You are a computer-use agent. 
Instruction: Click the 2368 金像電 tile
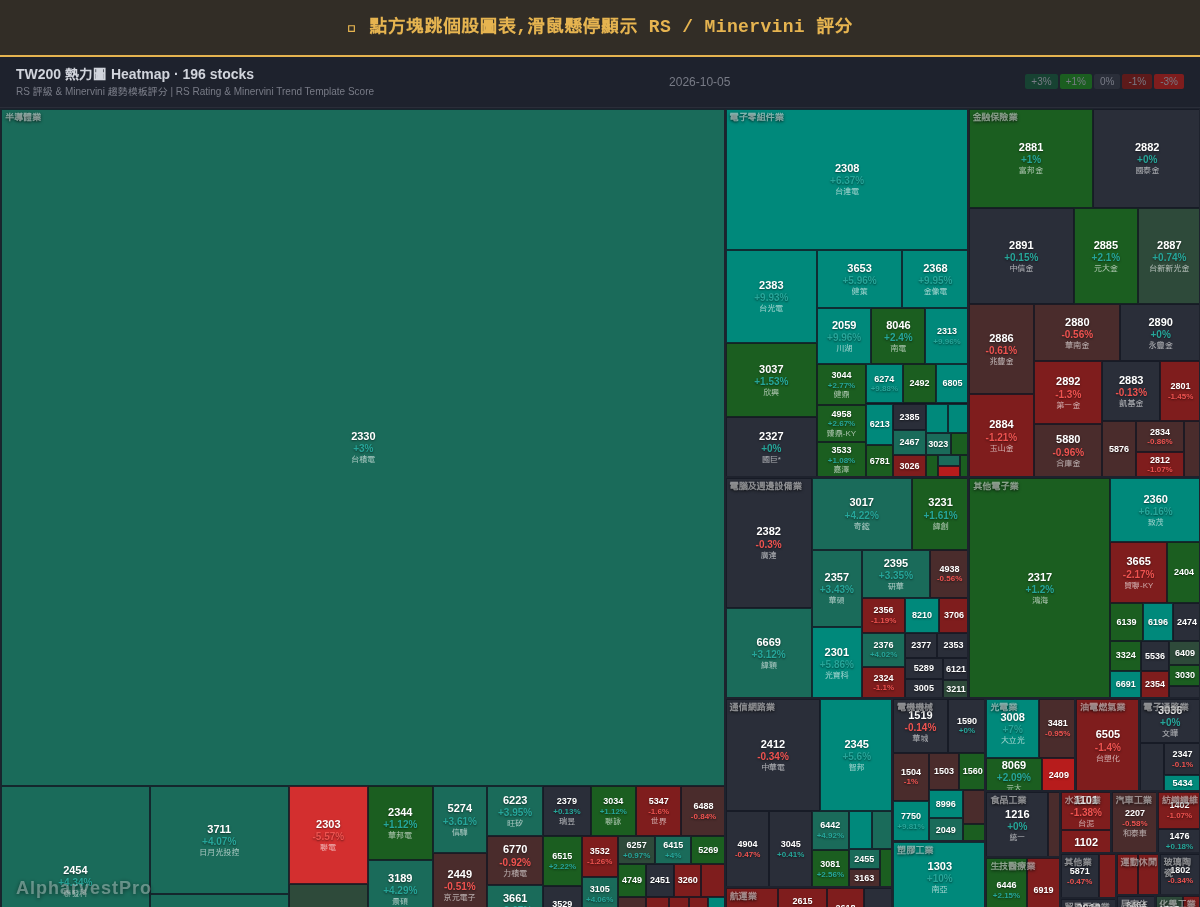coord(935,279)
